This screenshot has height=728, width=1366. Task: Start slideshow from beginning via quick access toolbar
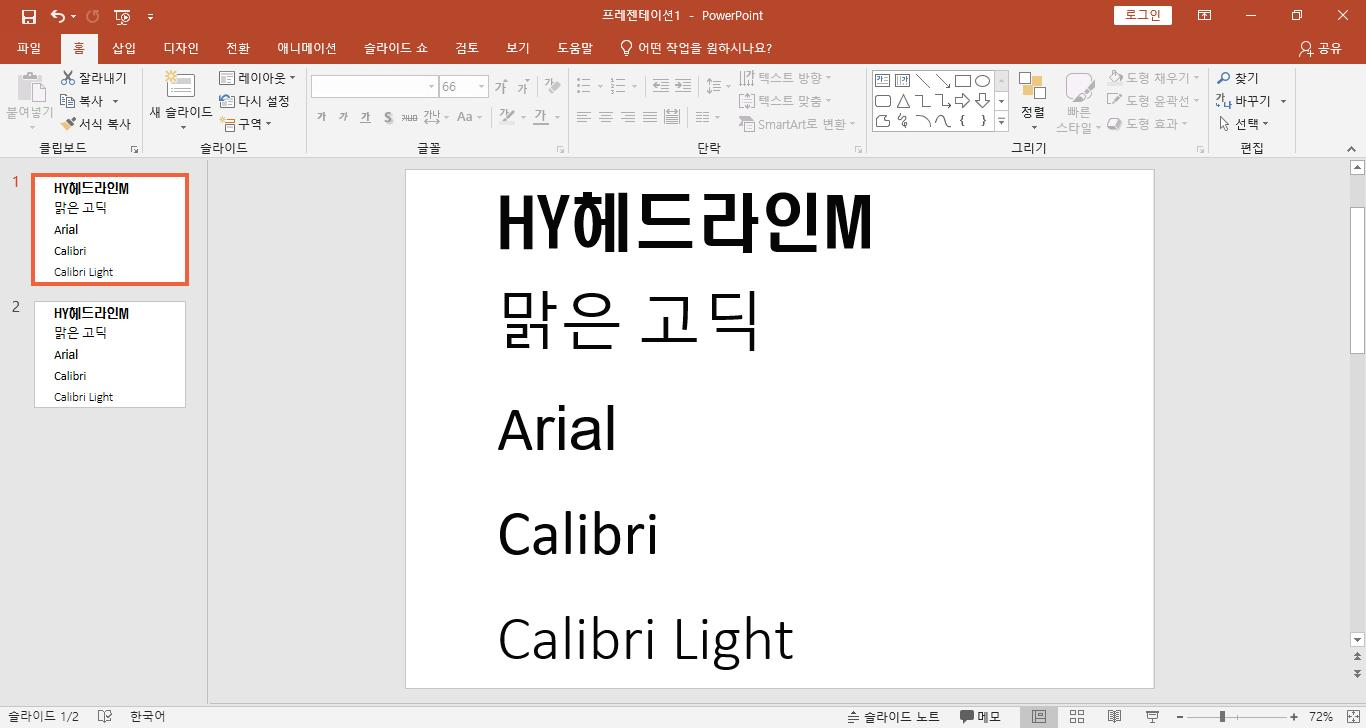[x=122, y=16]
